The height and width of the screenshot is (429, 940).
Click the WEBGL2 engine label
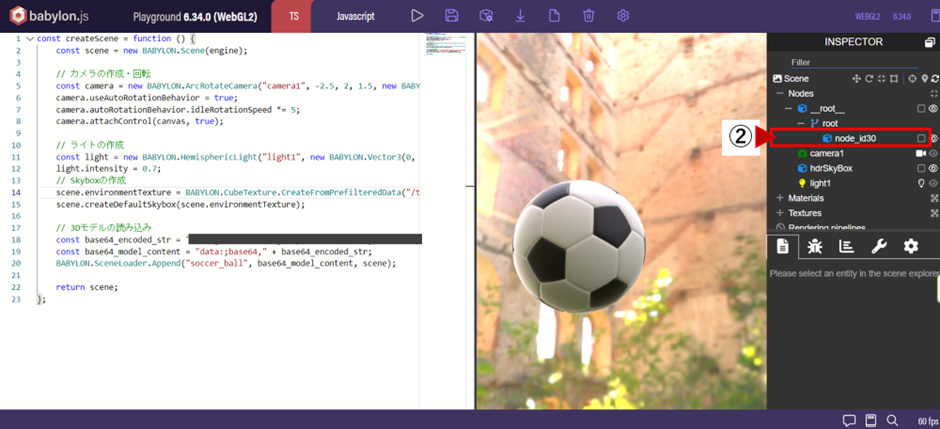click(x=868, y=16)
